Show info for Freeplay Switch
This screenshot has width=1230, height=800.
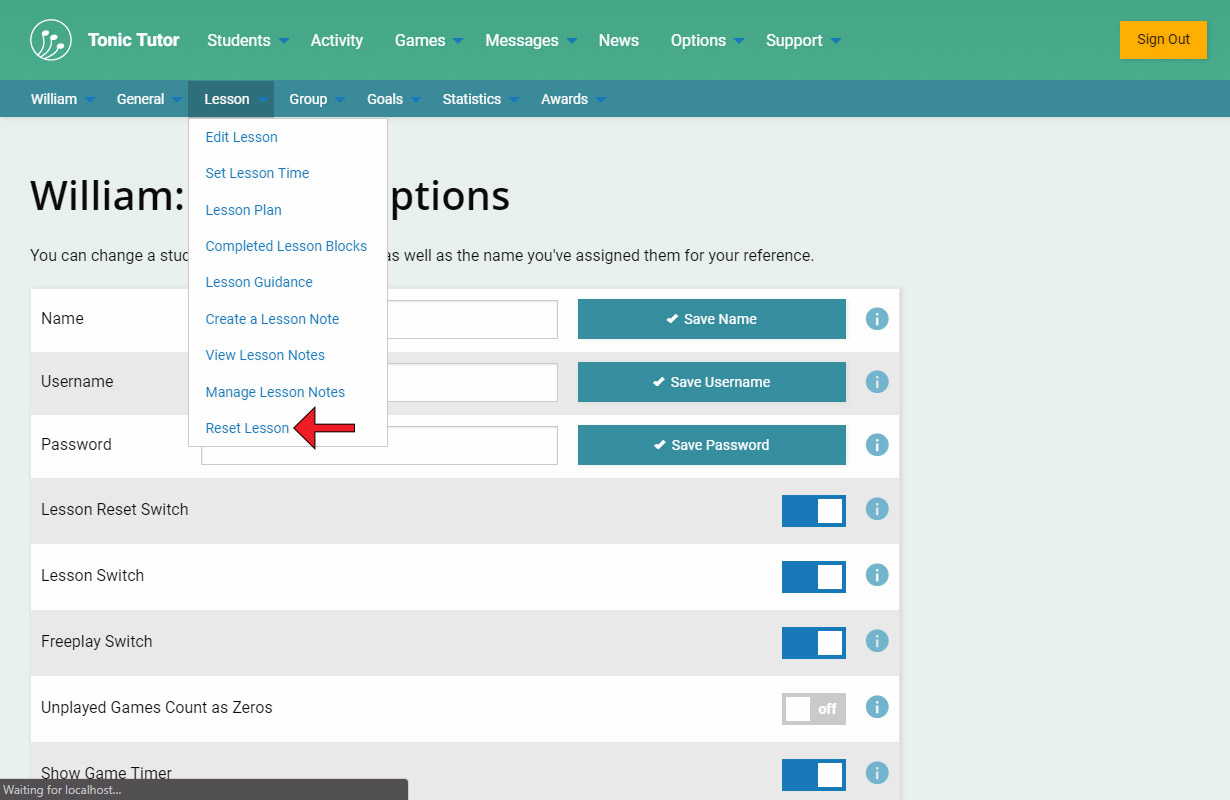[x=877, y=641]
